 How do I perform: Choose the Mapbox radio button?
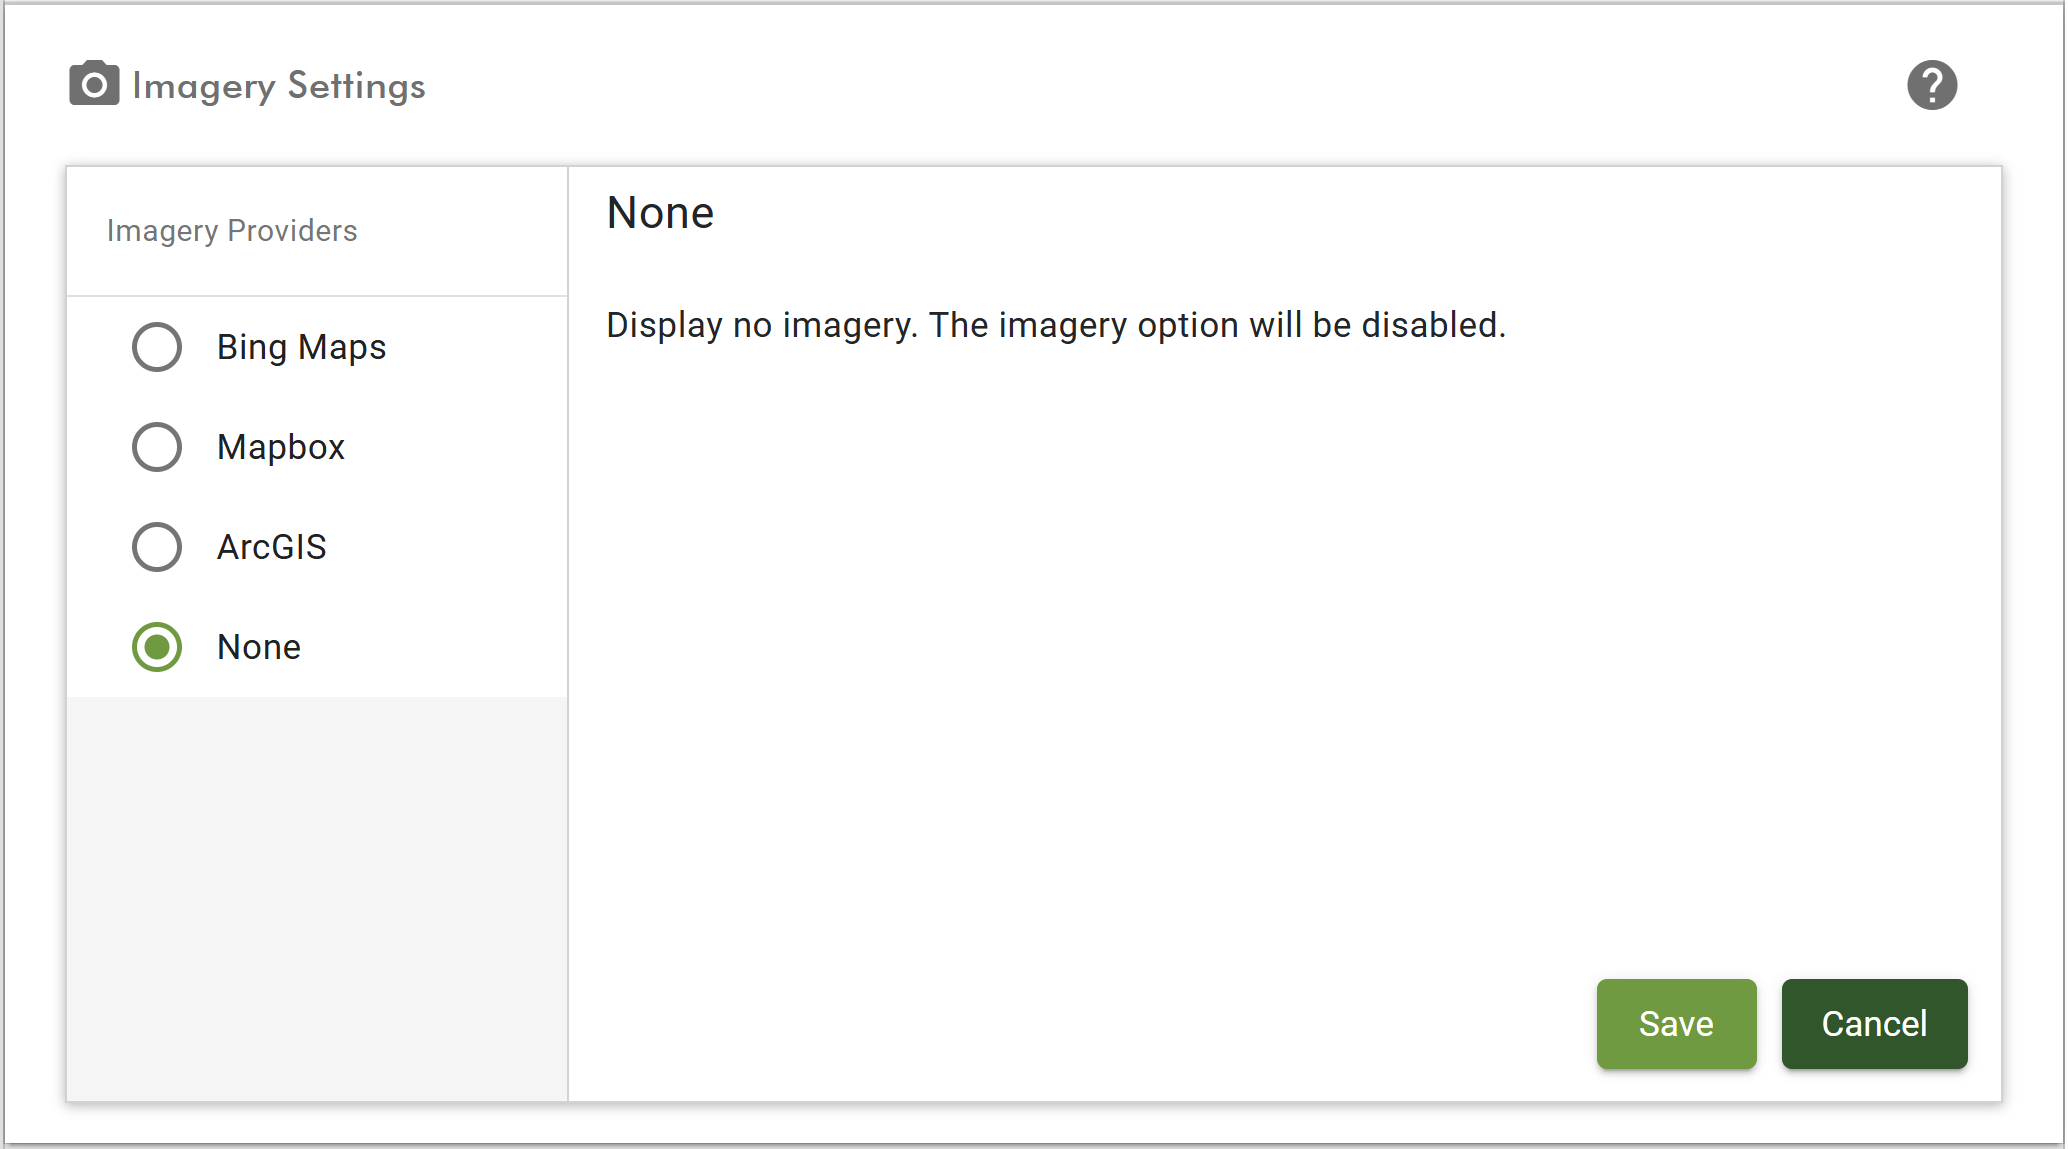[x=157, y=447]
